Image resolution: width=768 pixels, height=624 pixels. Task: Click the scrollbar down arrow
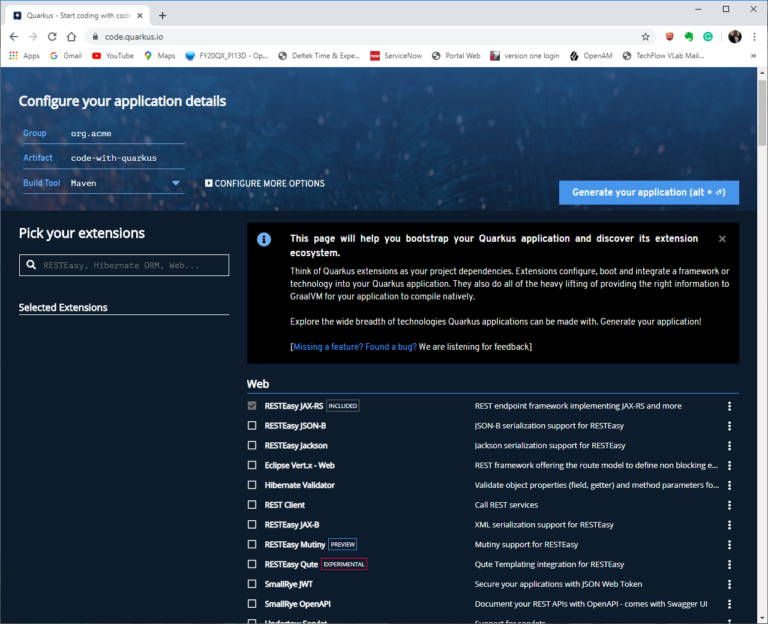762,619
